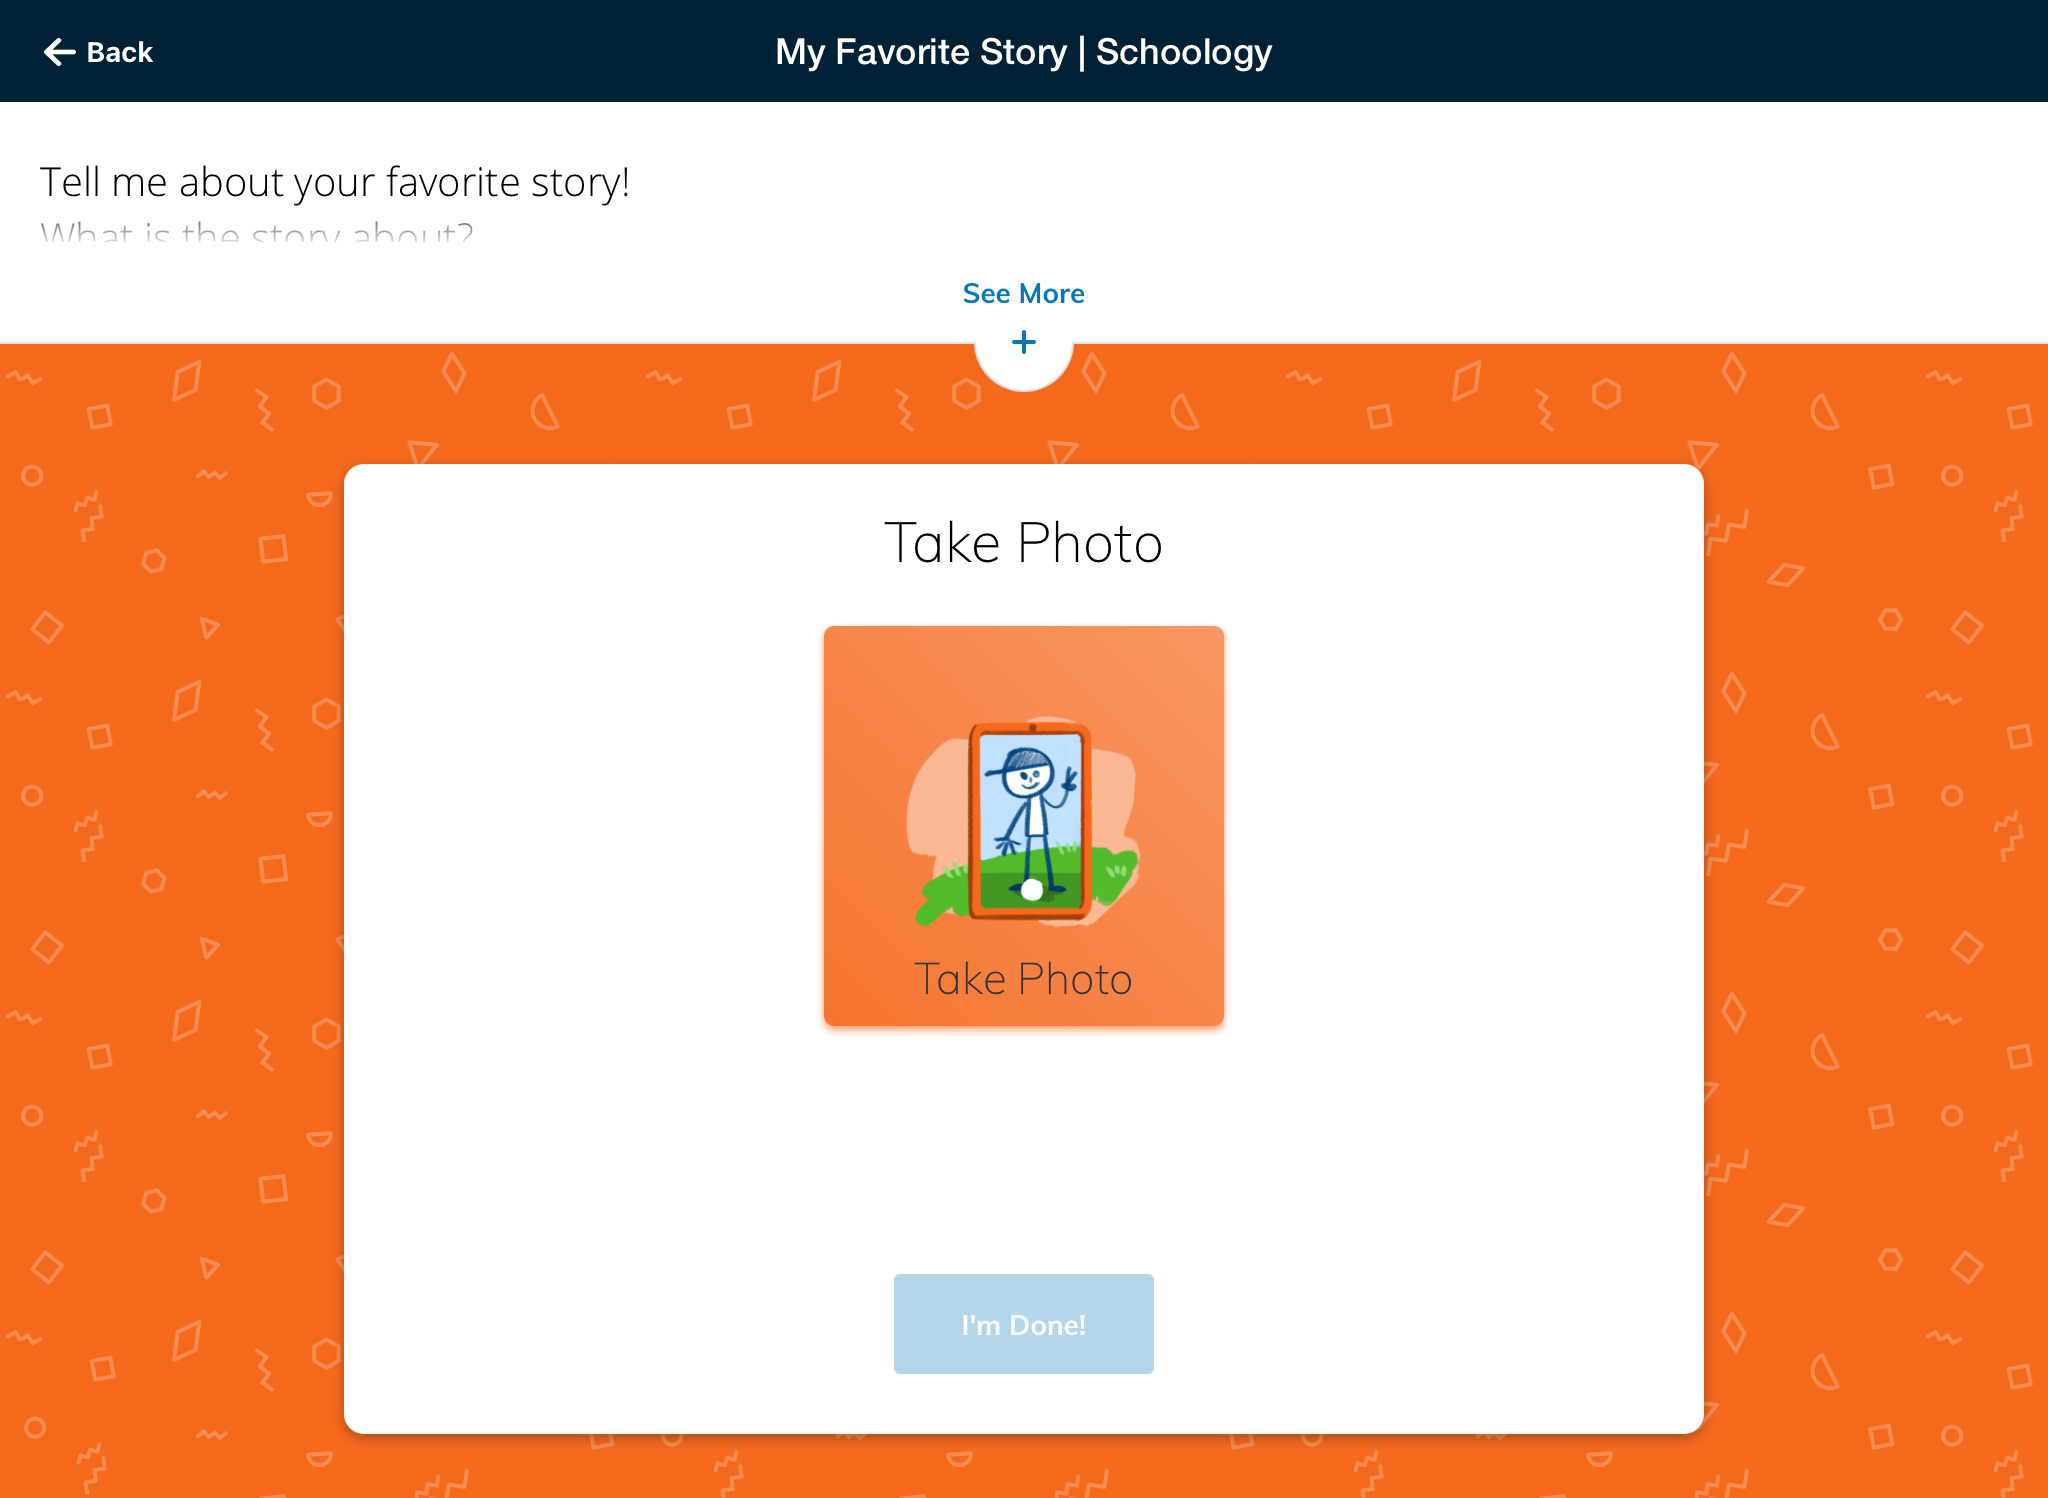
Task: Click the large Take Photo heading
Action: pos(1023,543)
